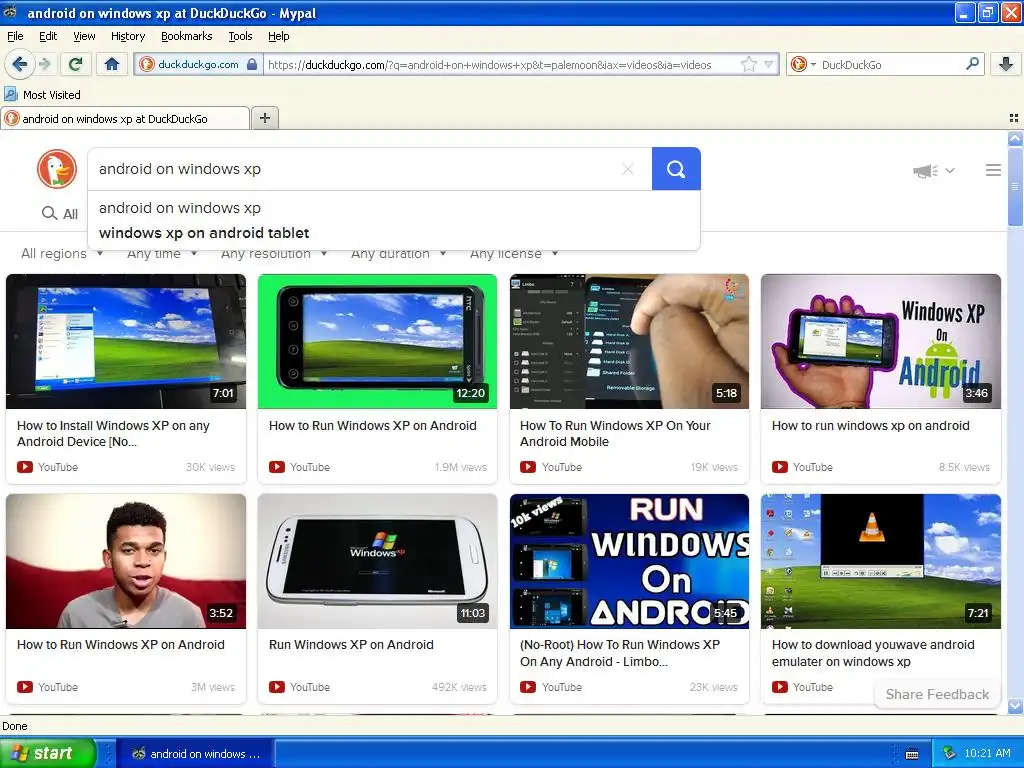1024x768 pixels.
Task: Clear the search query with the X
Action: coord(628,169)
